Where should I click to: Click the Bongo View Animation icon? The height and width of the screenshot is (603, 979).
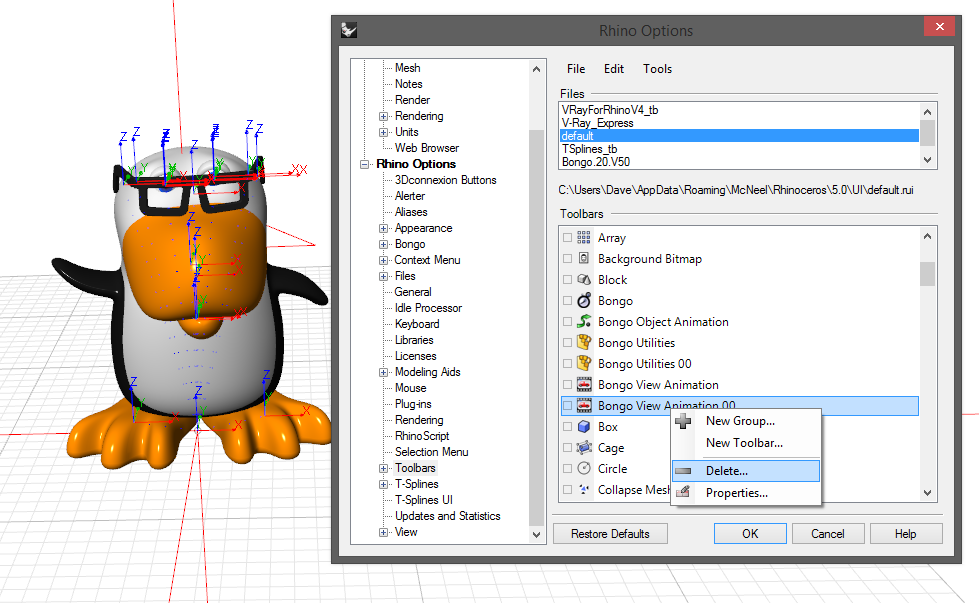pos(584,385)
